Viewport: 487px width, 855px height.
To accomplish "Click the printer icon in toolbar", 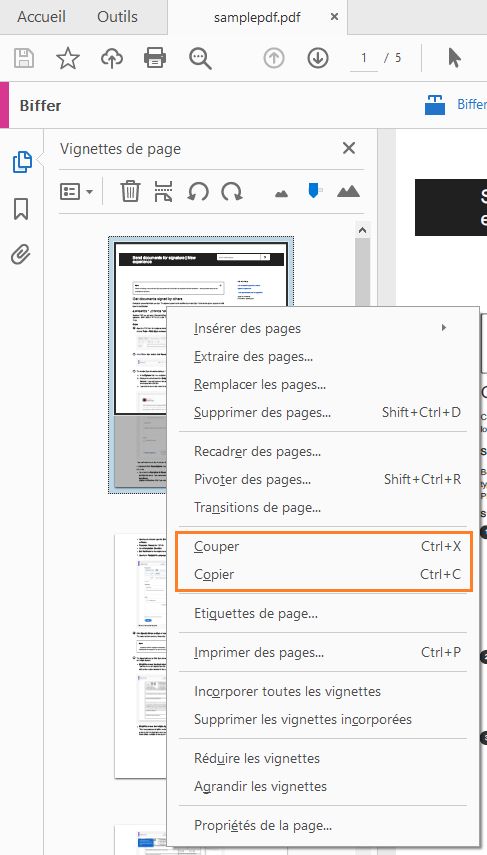I will [155, 58].
